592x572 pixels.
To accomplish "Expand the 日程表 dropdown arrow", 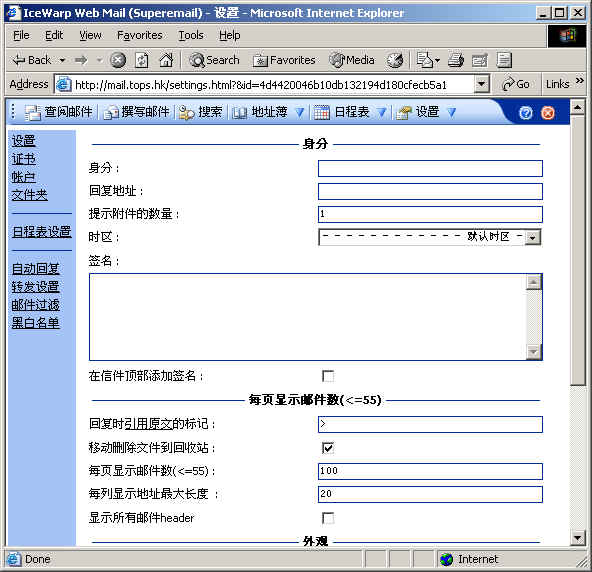I will click(x=381, y=113).
